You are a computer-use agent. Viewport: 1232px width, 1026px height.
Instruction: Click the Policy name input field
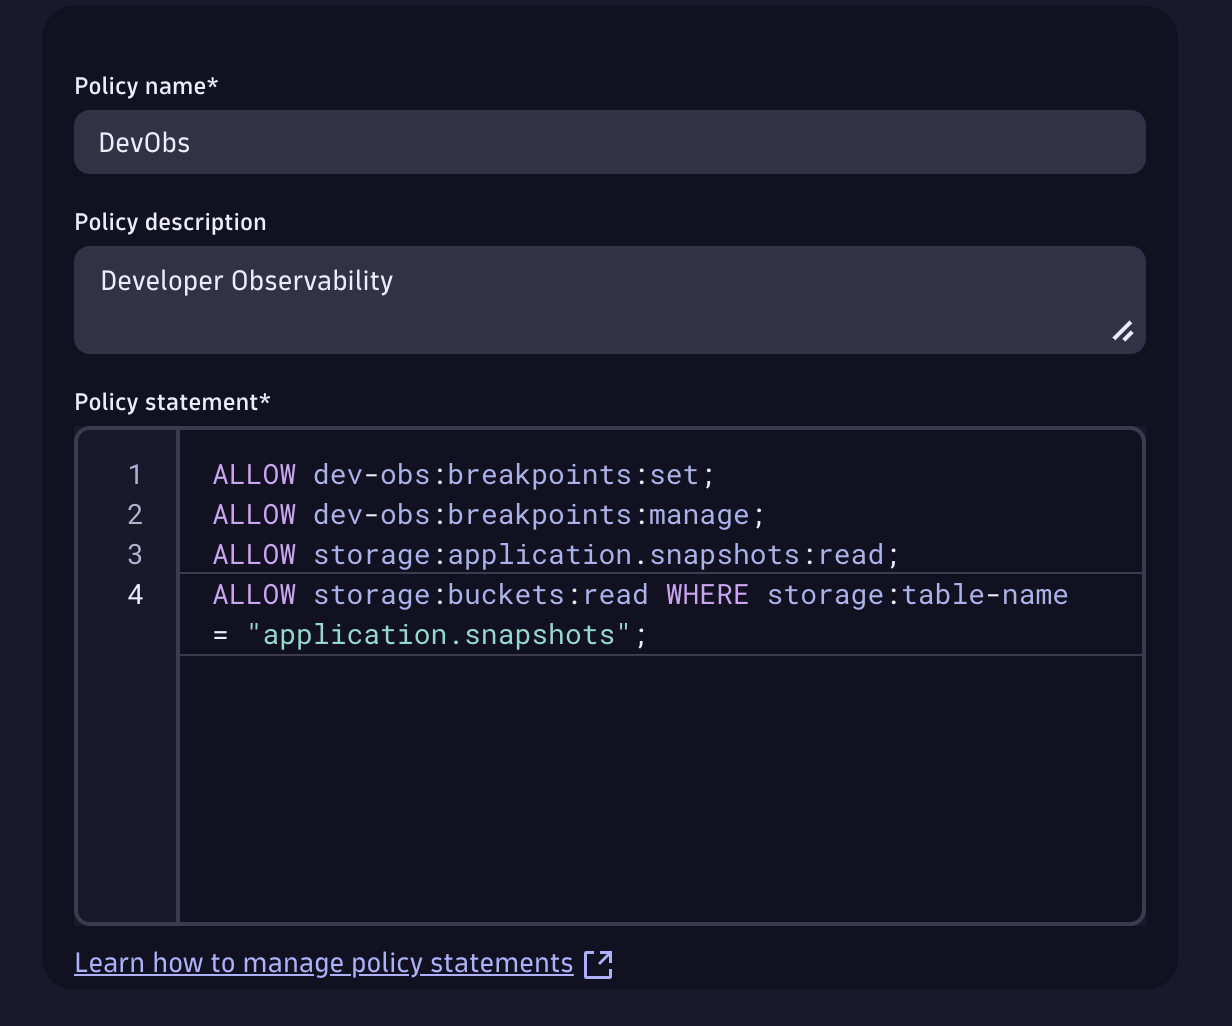tap(610, 142)
